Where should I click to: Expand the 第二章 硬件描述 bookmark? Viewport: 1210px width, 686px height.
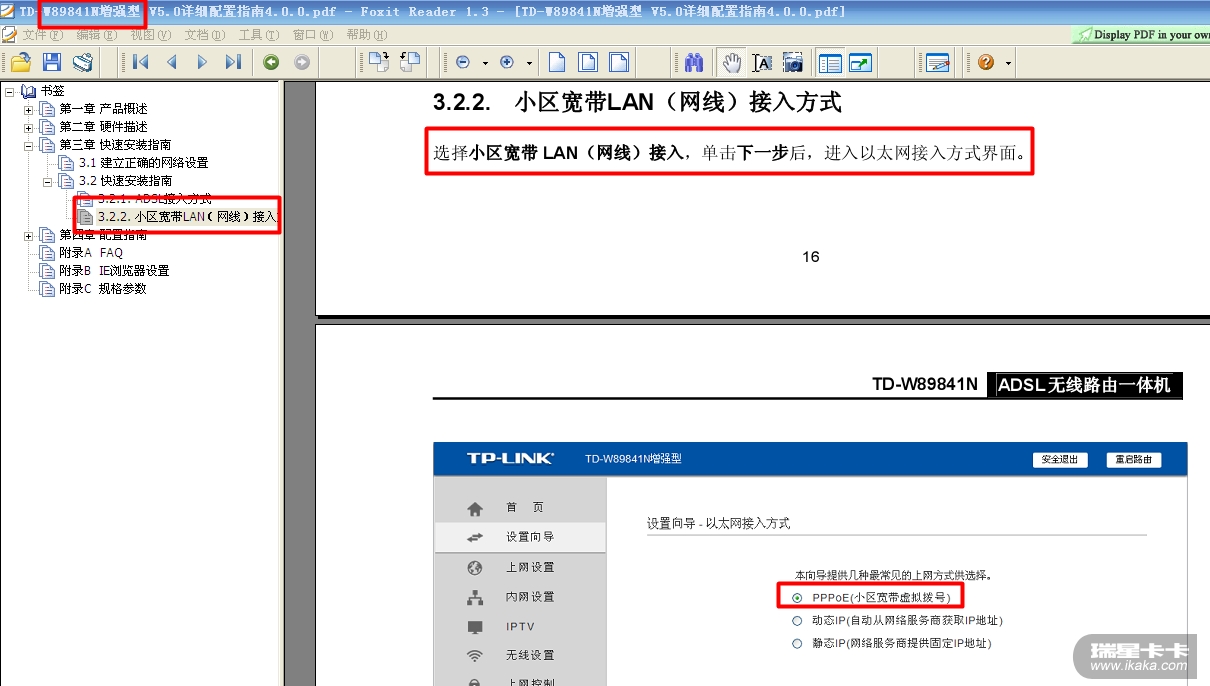pos(29,127)
